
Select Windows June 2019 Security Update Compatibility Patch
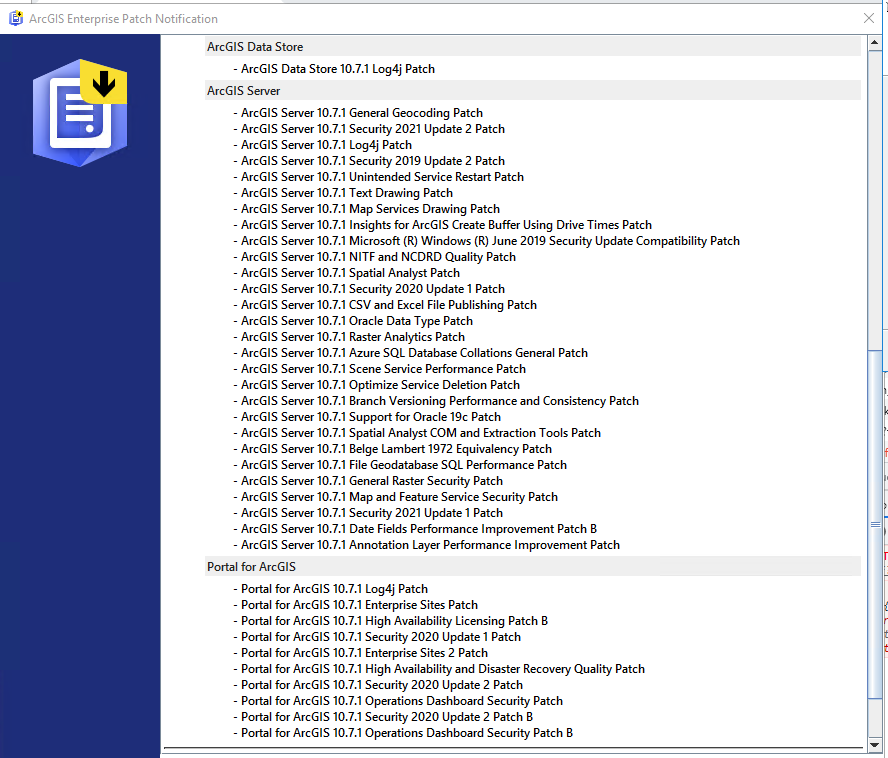[x=487, y=241]
